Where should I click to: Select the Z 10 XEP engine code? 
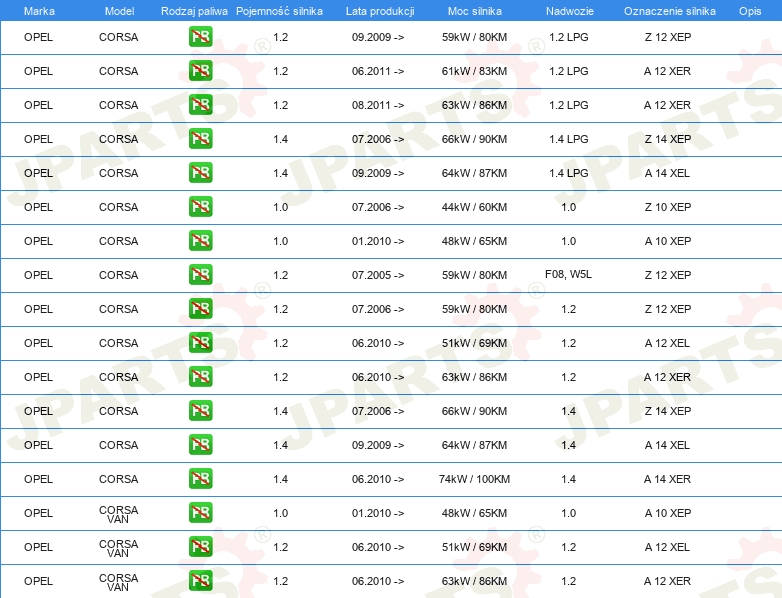point(668,207)
